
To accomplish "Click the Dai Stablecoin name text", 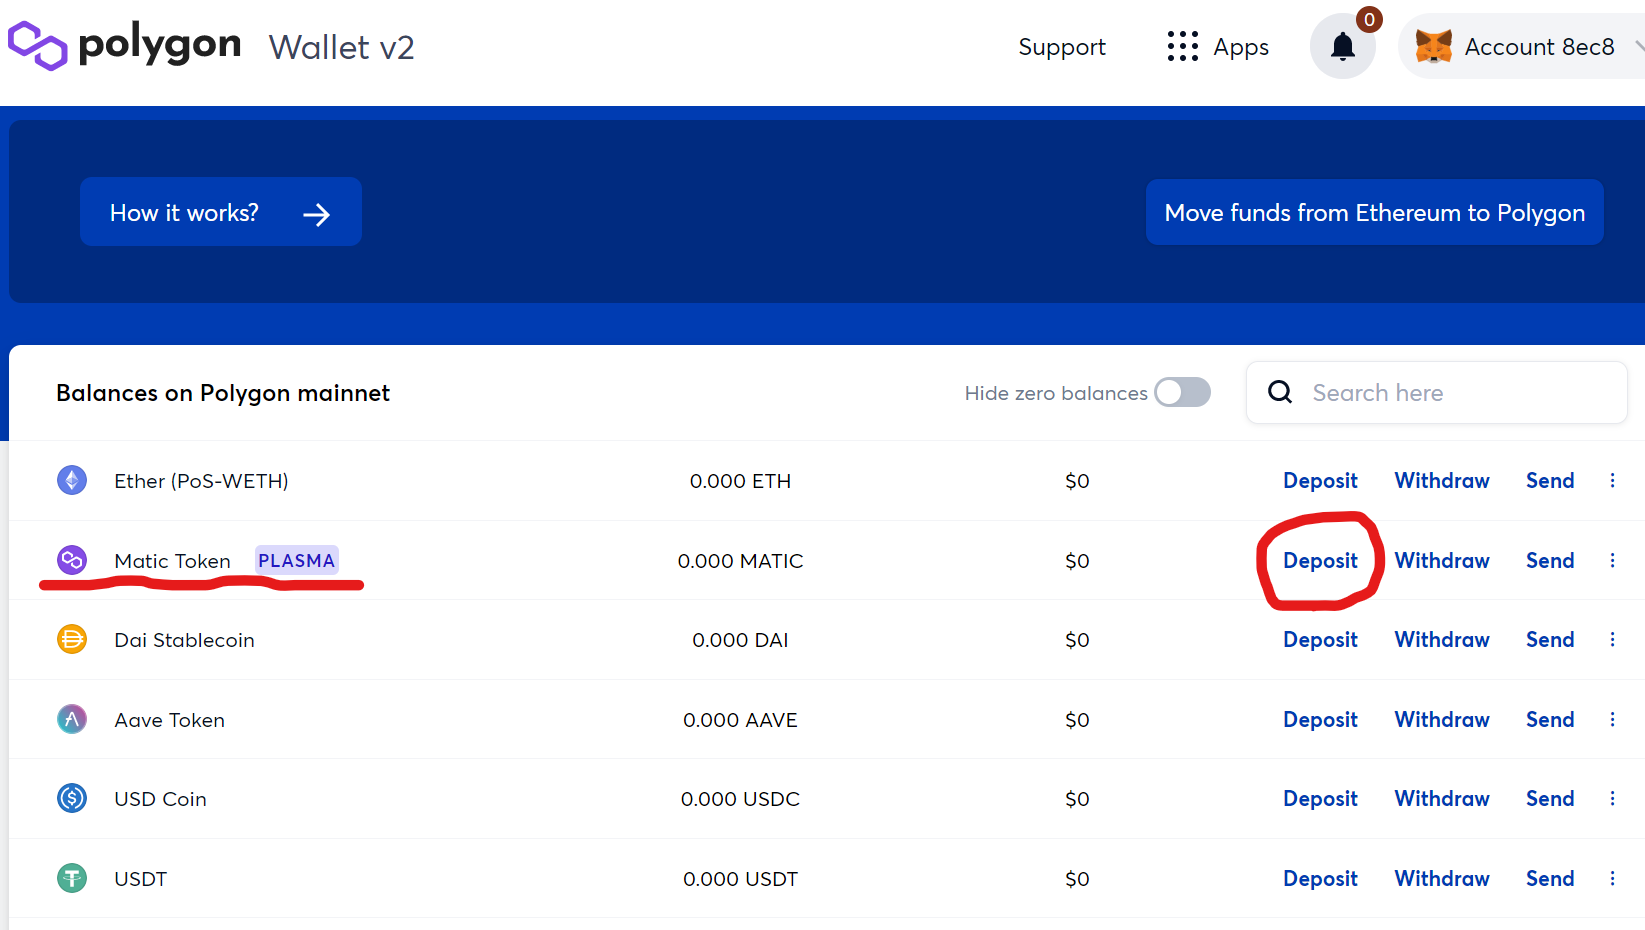I will click(x=184, y=640).
